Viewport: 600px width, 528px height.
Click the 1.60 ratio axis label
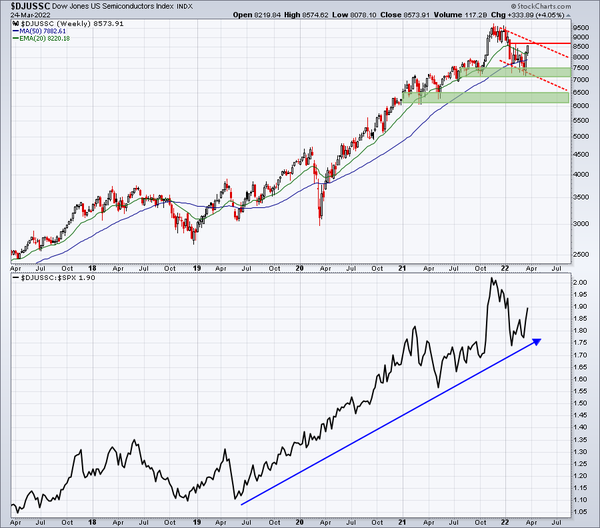pos(580,379)
